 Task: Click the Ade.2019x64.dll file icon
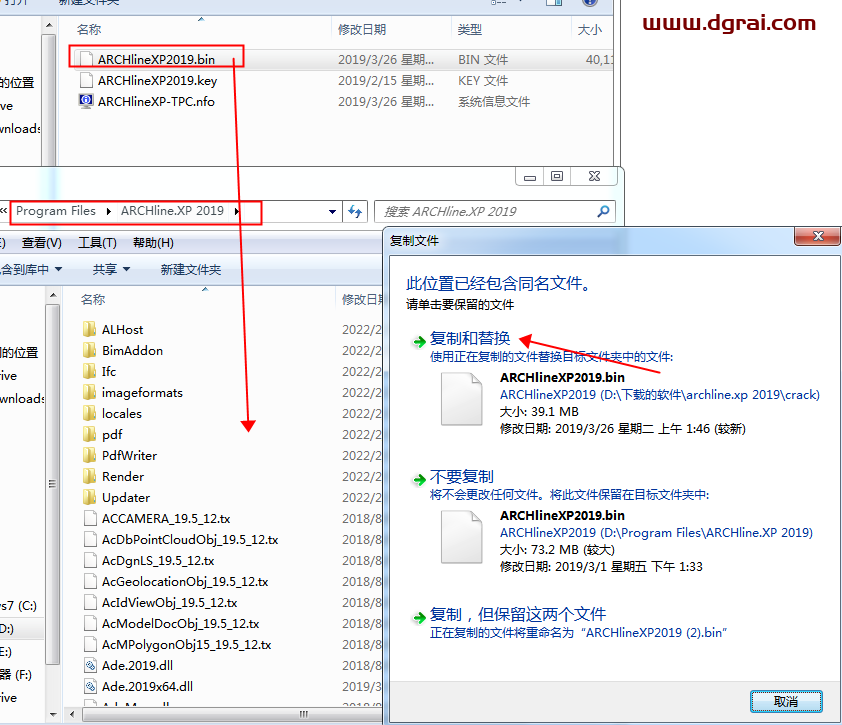pyautogui.click(x=90, y=686)
